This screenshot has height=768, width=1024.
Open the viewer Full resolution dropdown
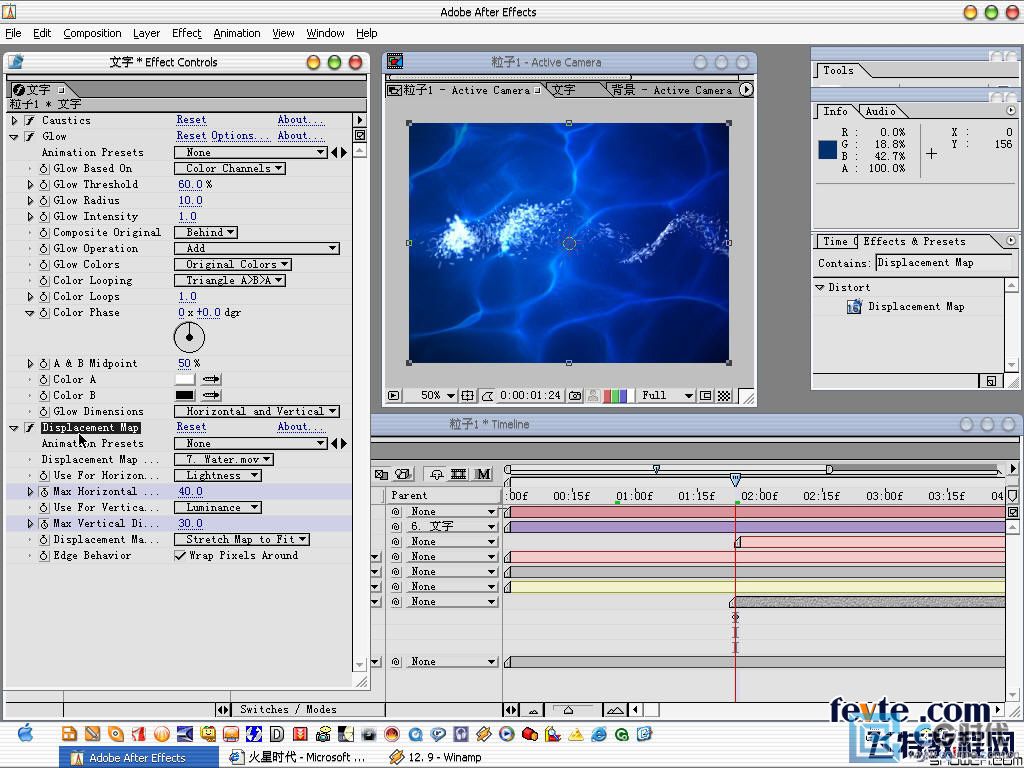click(x=665, y=396)
